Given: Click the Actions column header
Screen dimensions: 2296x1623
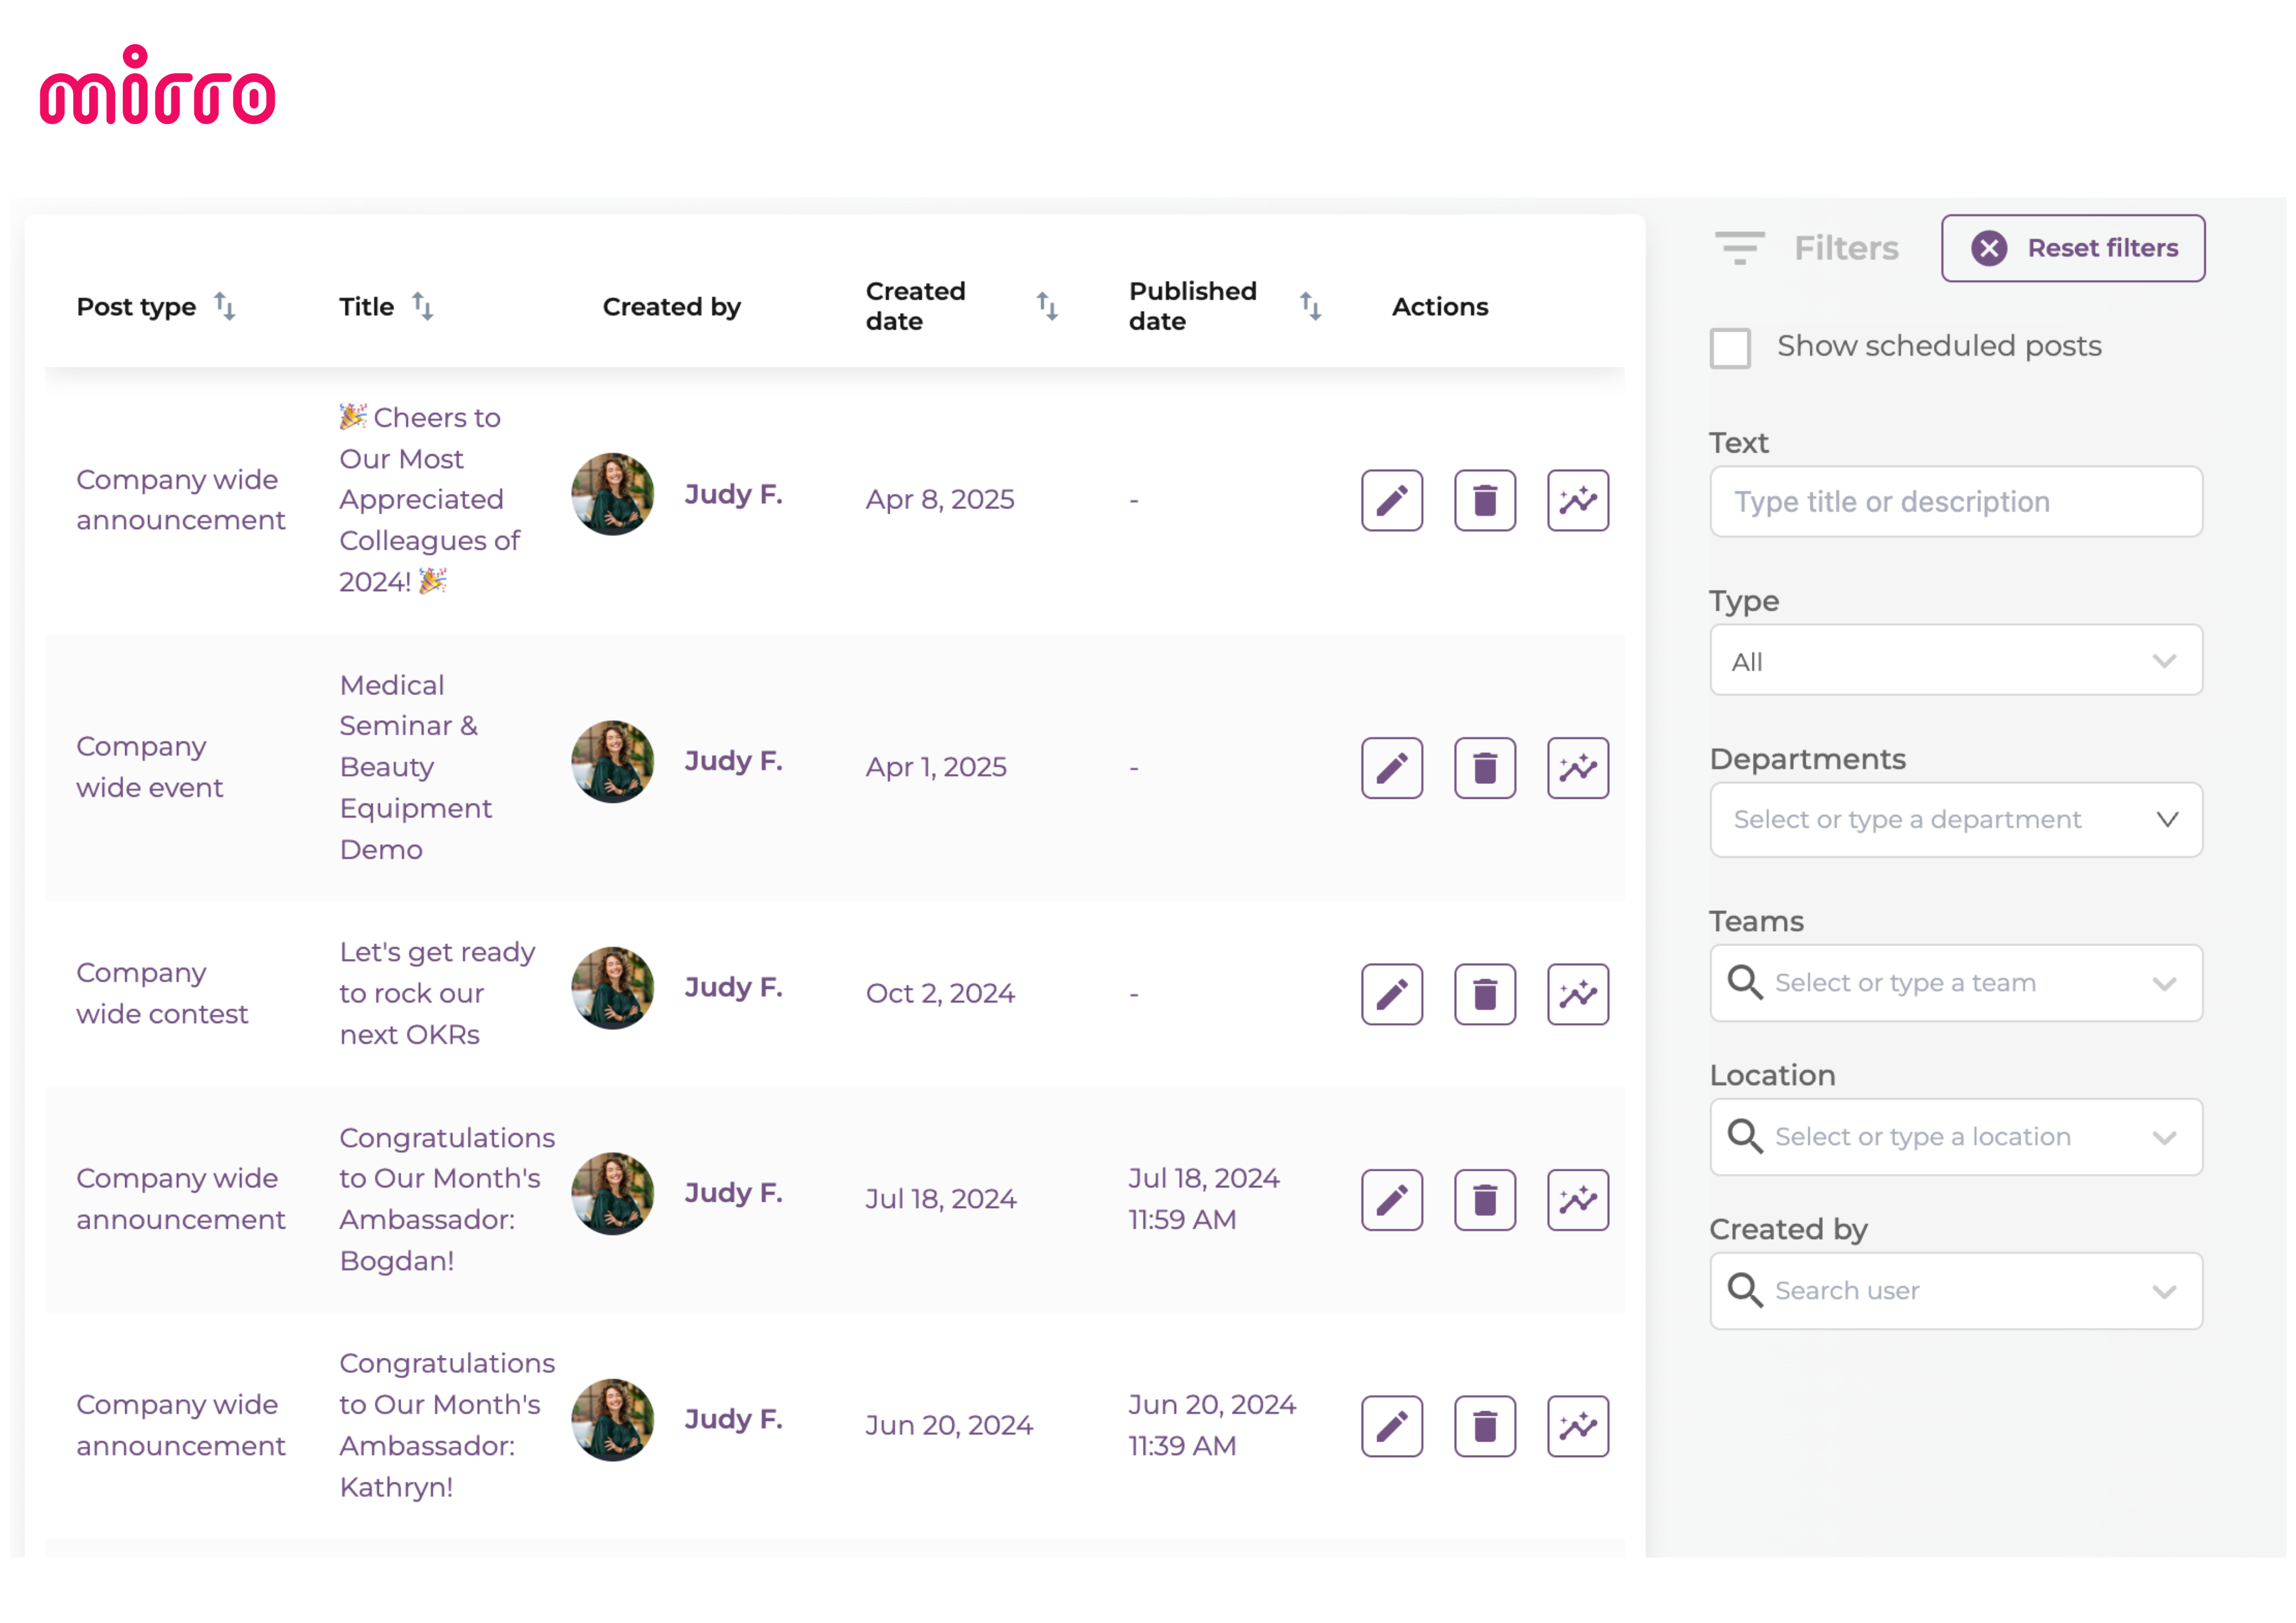Looking at the screenshot, I should 1440,306.
